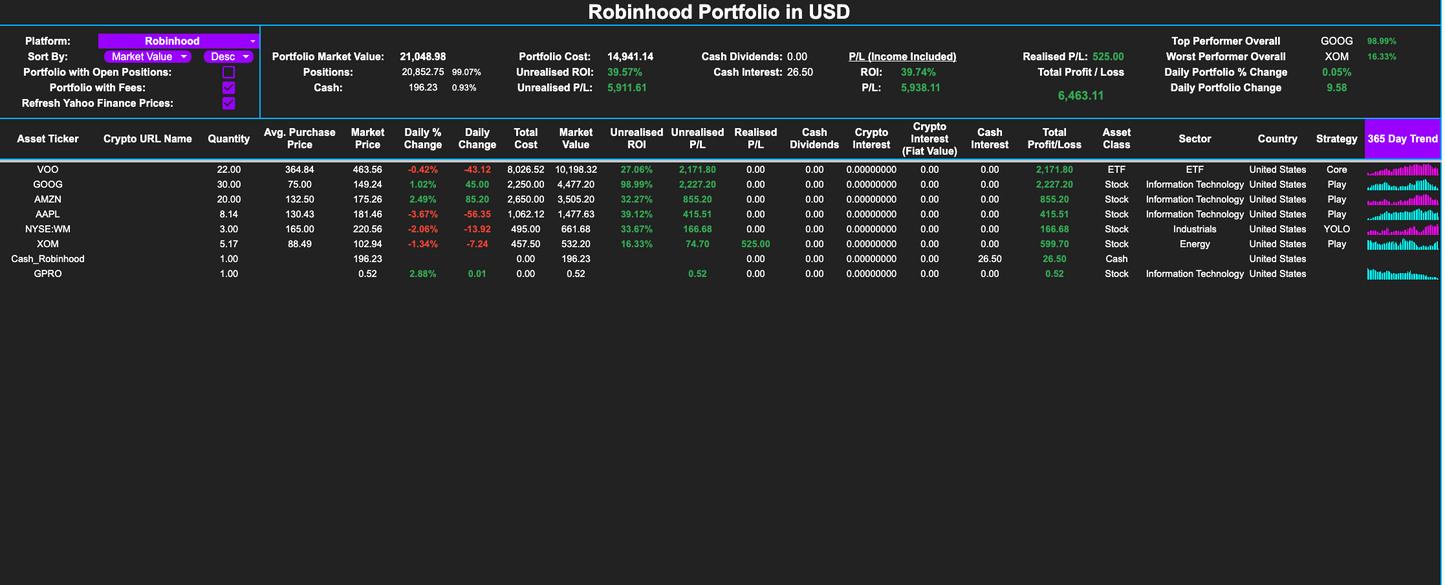Select the VOO ticker cell
This screenshot has height=585, width=1445.
coord(48,170)
